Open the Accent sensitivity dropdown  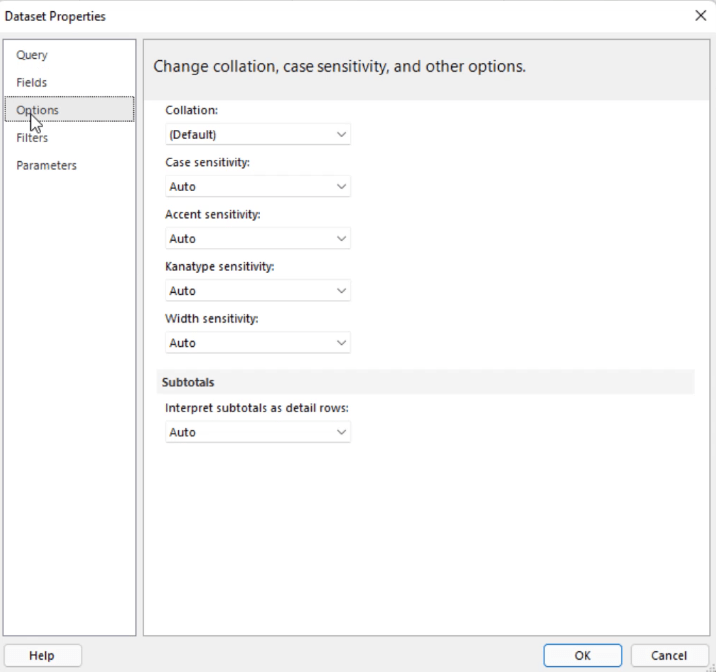(x=258, y=239)
